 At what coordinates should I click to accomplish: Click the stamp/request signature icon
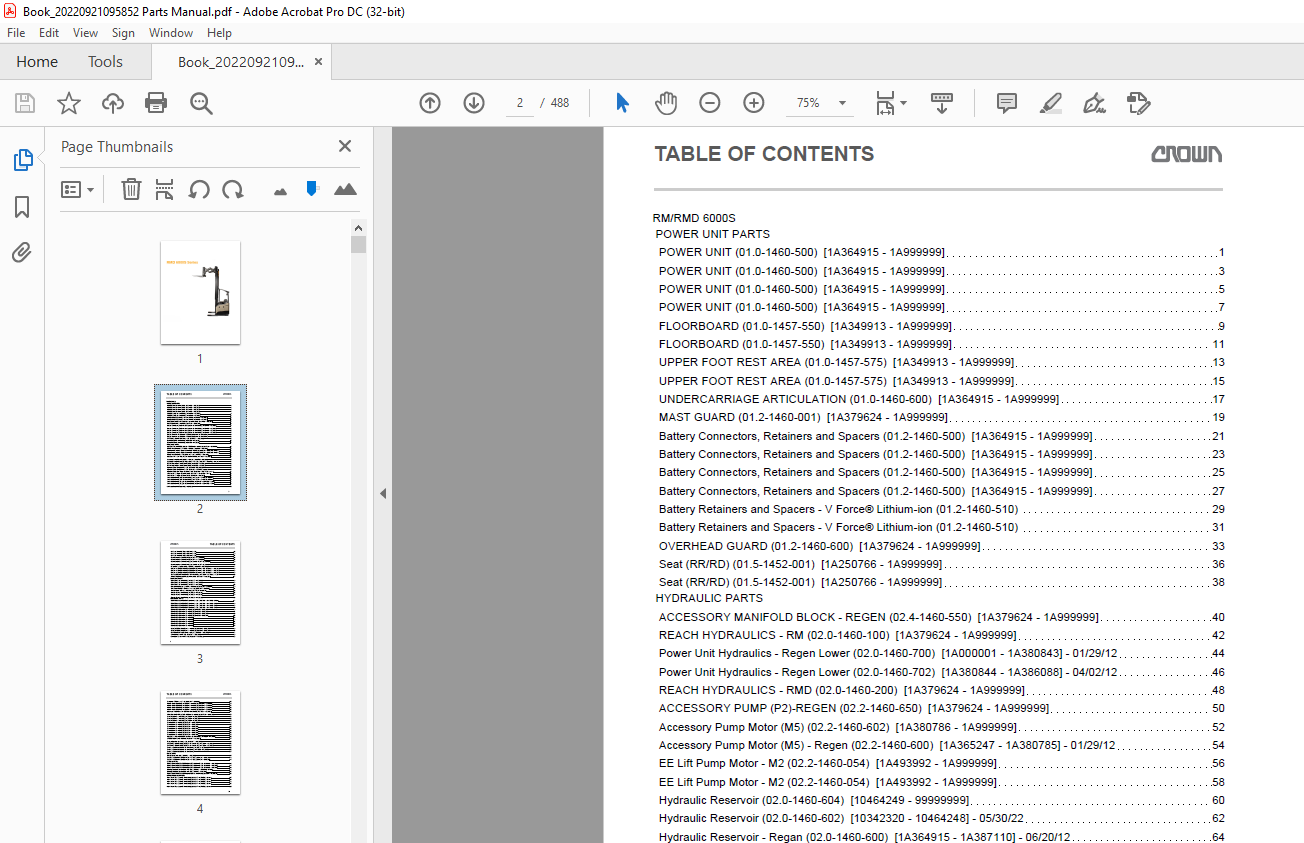point(1139,103)
